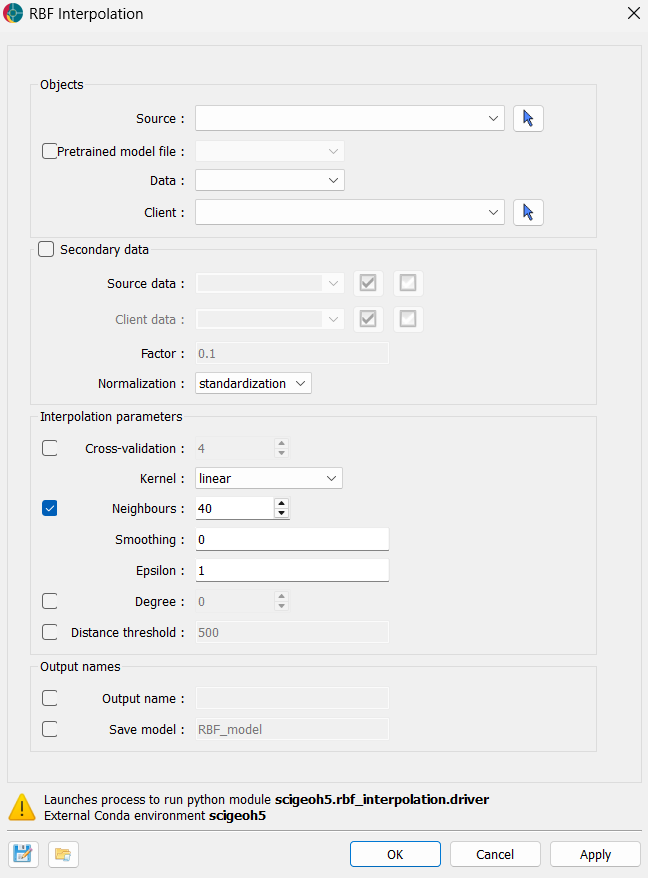Click the warning triangle icon
648x878 pixels.
tap(22, 807)
